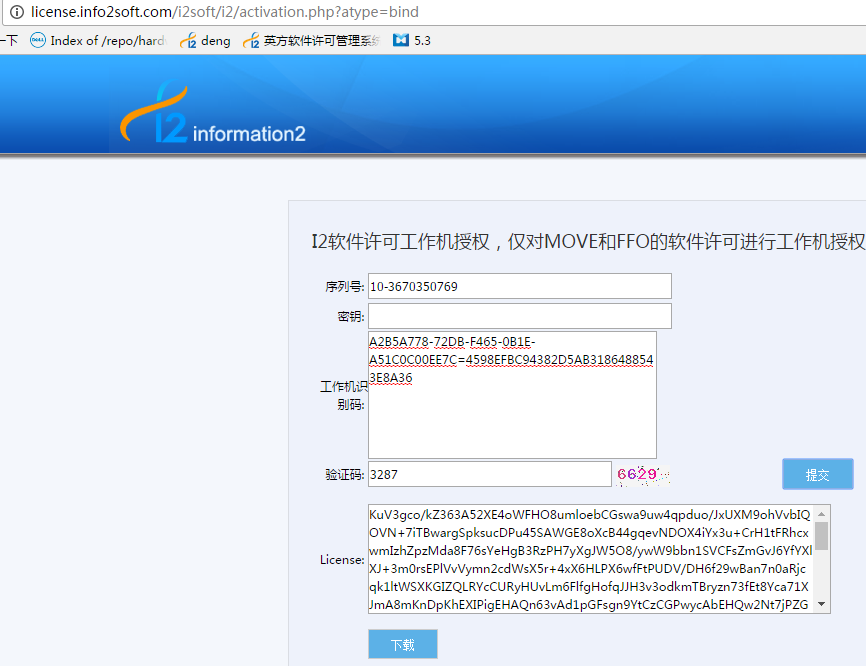
Task: Click the browser address bar URL
Action: click(225, 12)
